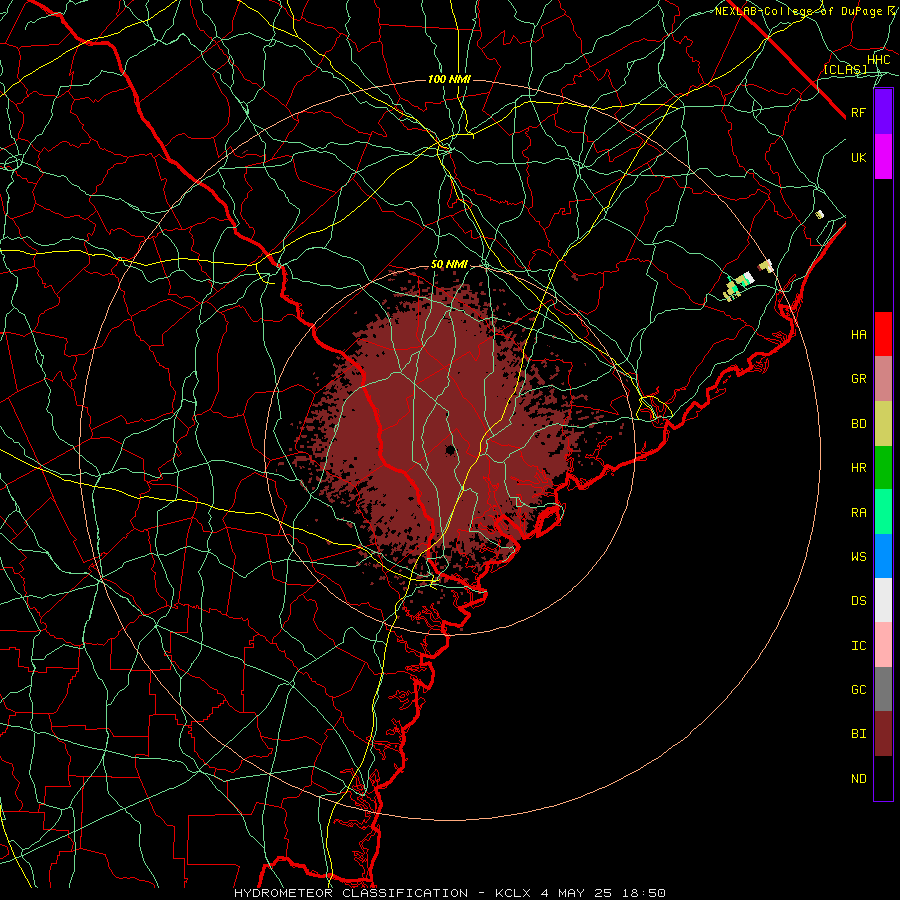Click the GC legend label
Screen dimensions: 900x900
point(858,690)
